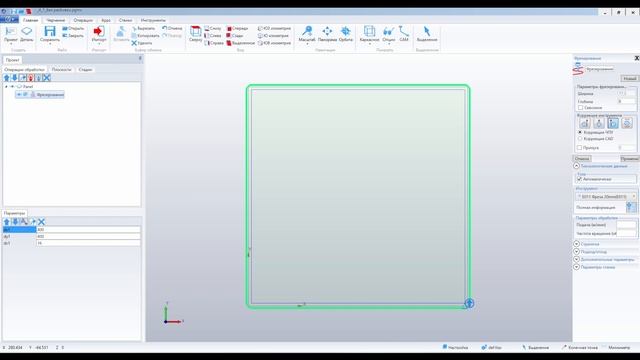Click Удалить (delete) X in the ribbon
640x360 pixels.
point(142,43)
